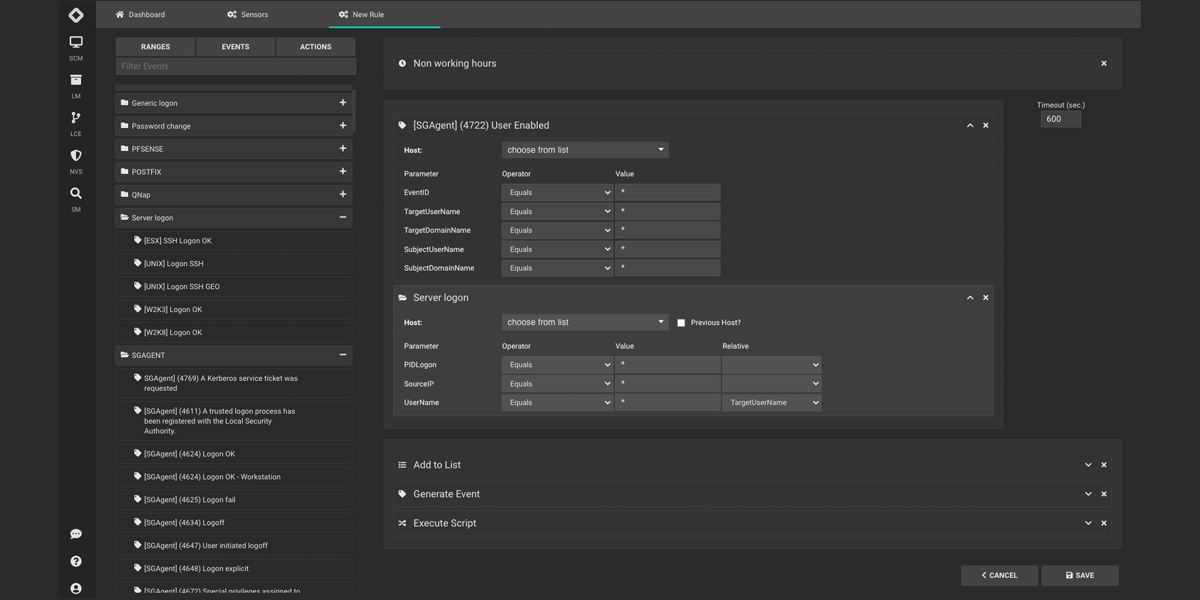
Task: Select the ACTIONS tab
Action: (315, 47)
